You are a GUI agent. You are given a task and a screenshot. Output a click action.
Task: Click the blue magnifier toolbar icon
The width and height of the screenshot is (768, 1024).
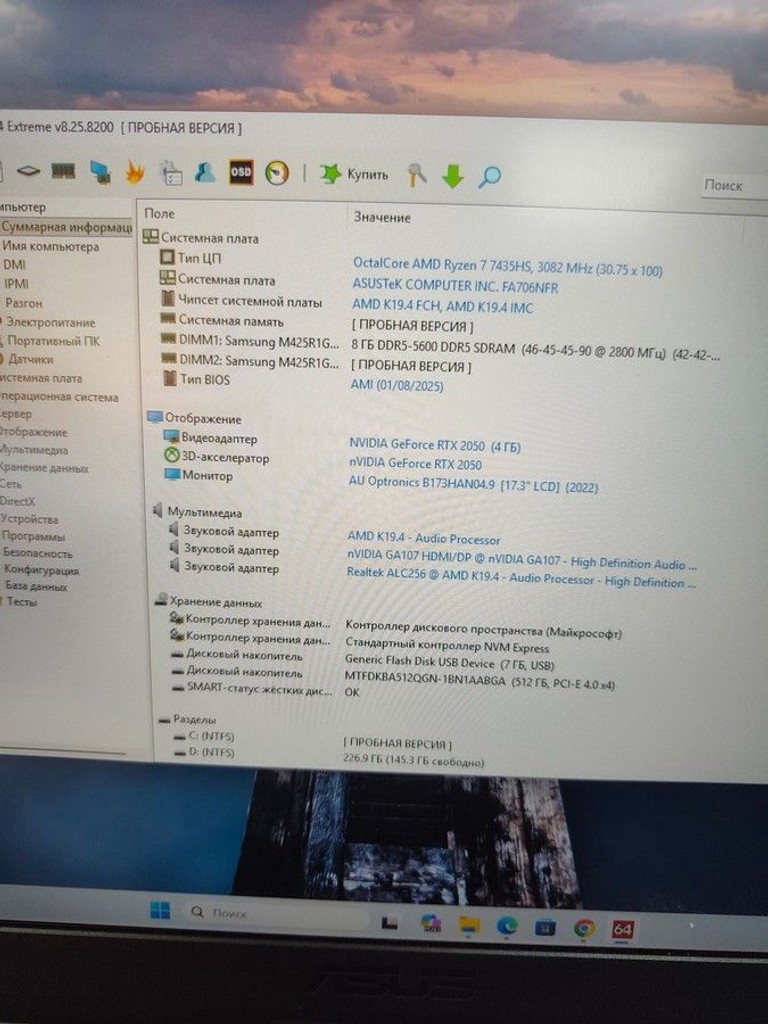click(x=489, y=176)
